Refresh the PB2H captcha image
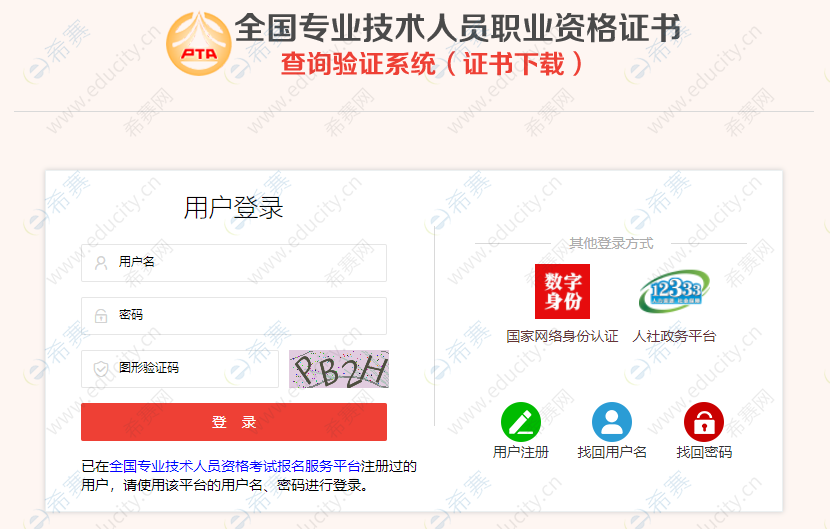The height and width of the screenshot is (529, 830). (x=339, y=369)
